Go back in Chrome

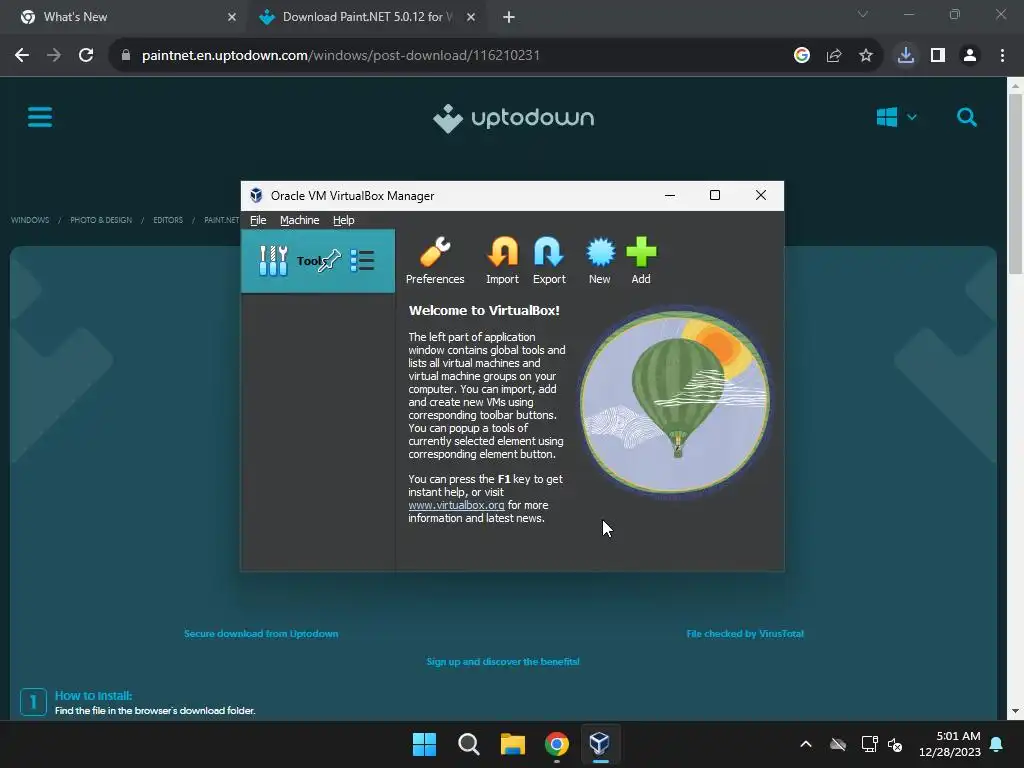click(22, 55)
